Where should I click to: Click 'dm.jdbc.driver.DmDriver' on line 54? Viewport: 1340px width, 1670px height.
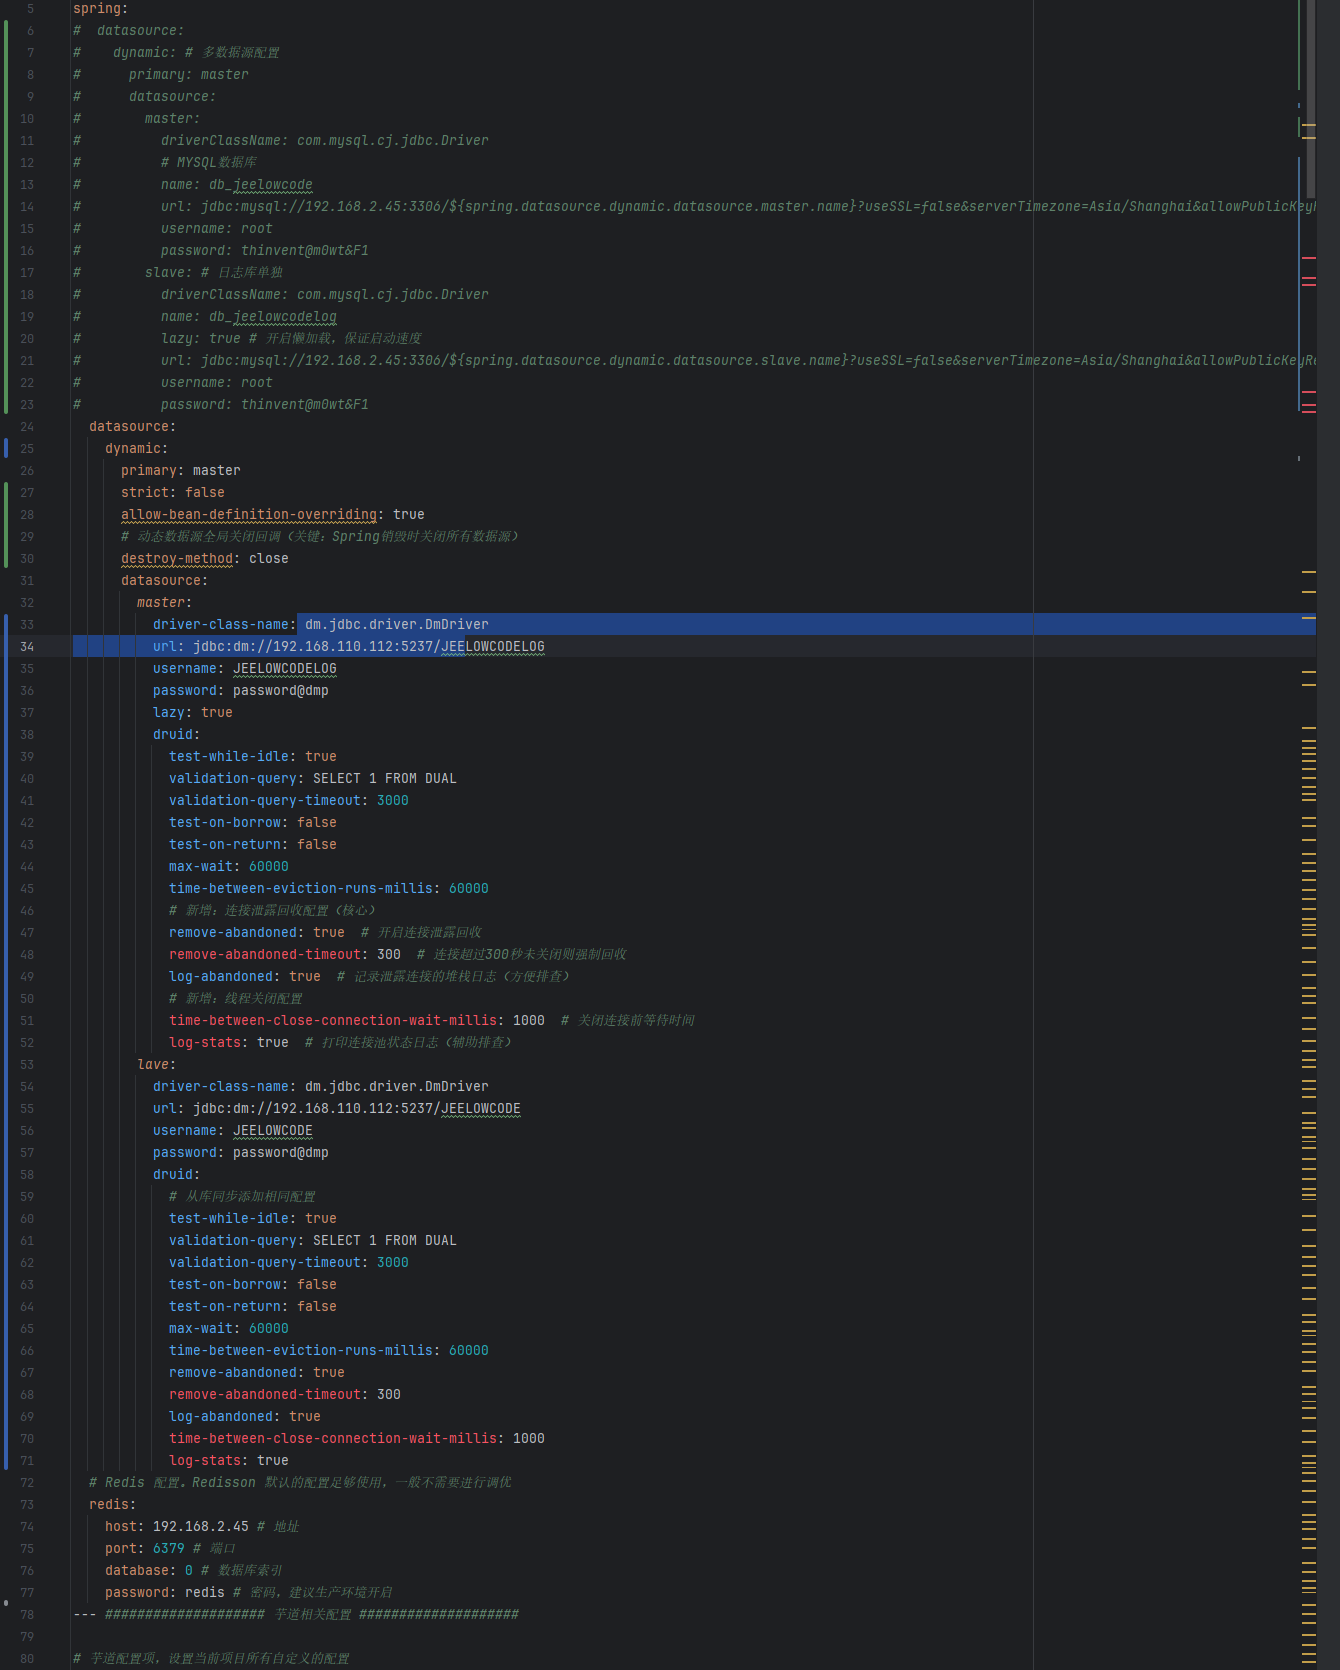[x=396, y=1087]
